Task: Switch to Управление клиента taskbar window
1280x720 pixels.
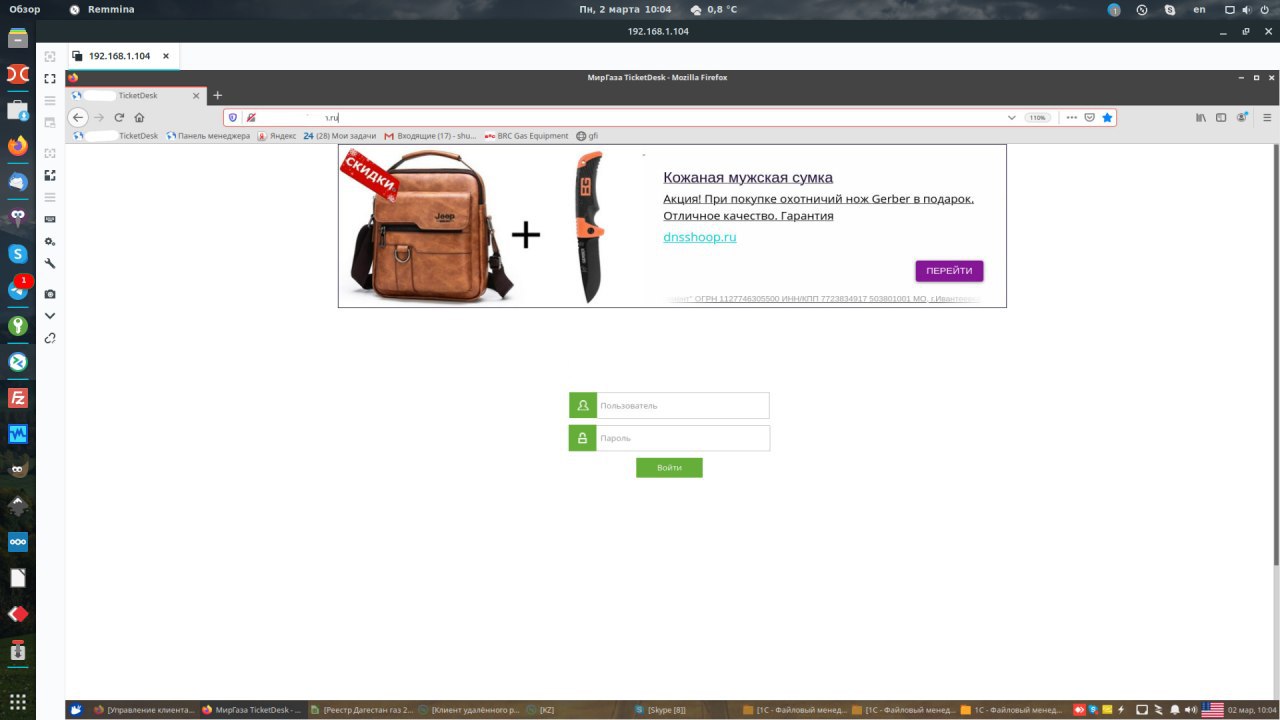Action: coord(144,710)
